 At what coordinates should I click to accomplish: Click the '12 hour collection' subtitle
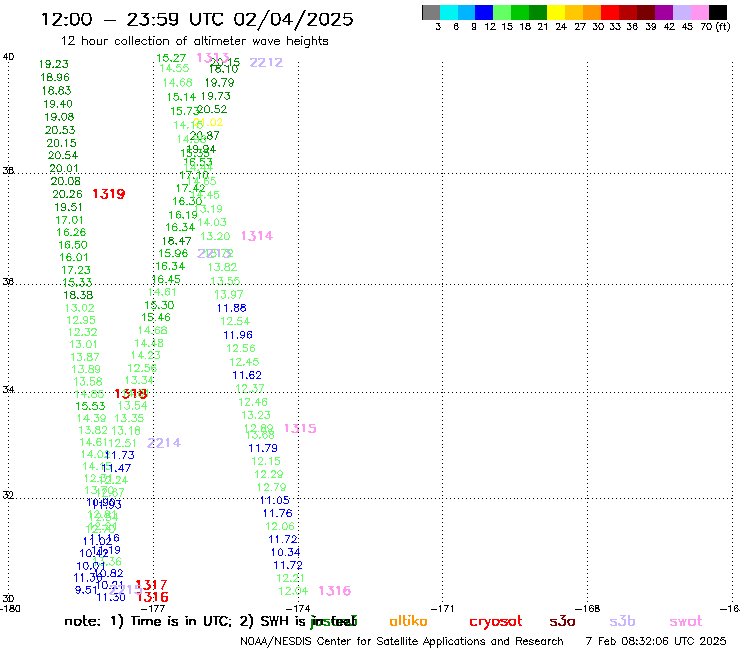coord(194,41)
